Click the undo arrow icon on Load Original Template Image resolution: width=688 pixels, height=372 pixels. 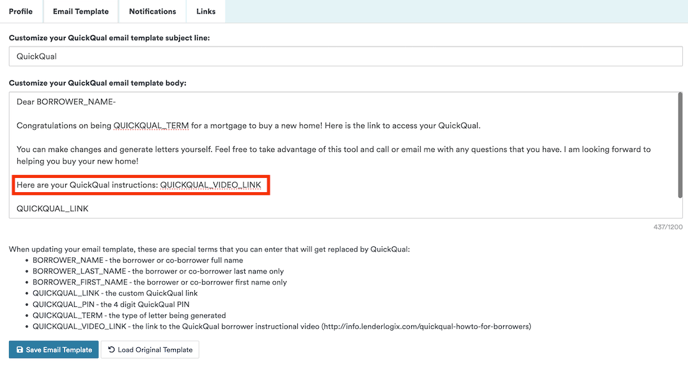[111, 350]
